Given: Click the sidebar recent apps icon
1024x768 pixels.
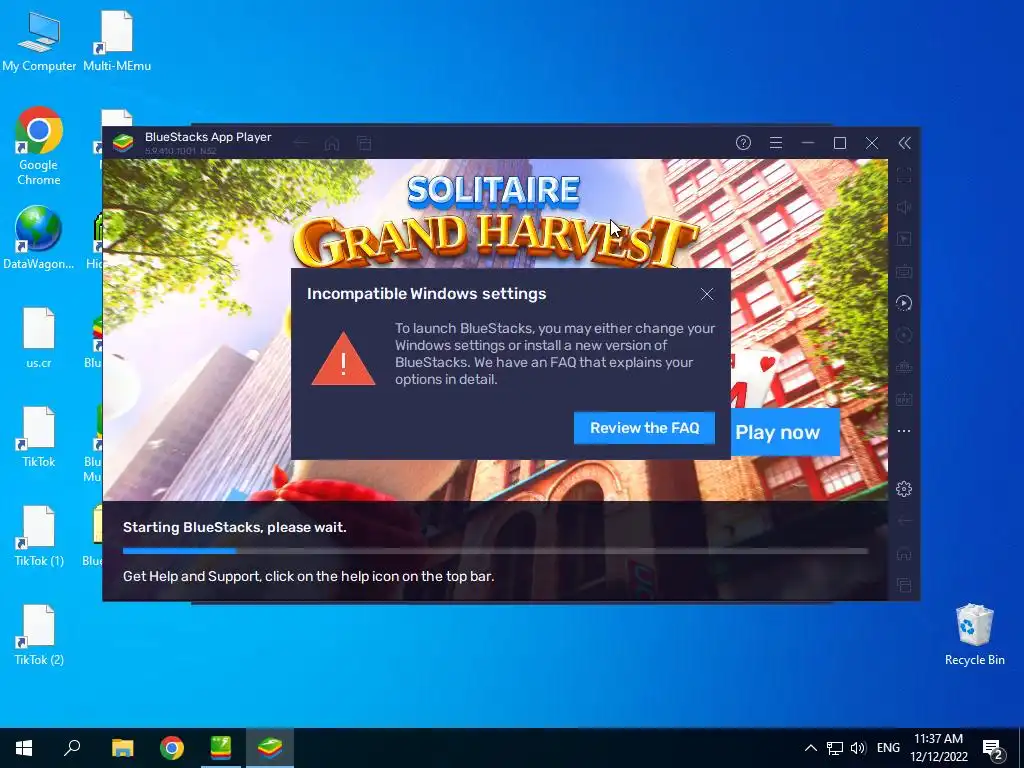Looking at the screenshot, I should tap(904, 585).
